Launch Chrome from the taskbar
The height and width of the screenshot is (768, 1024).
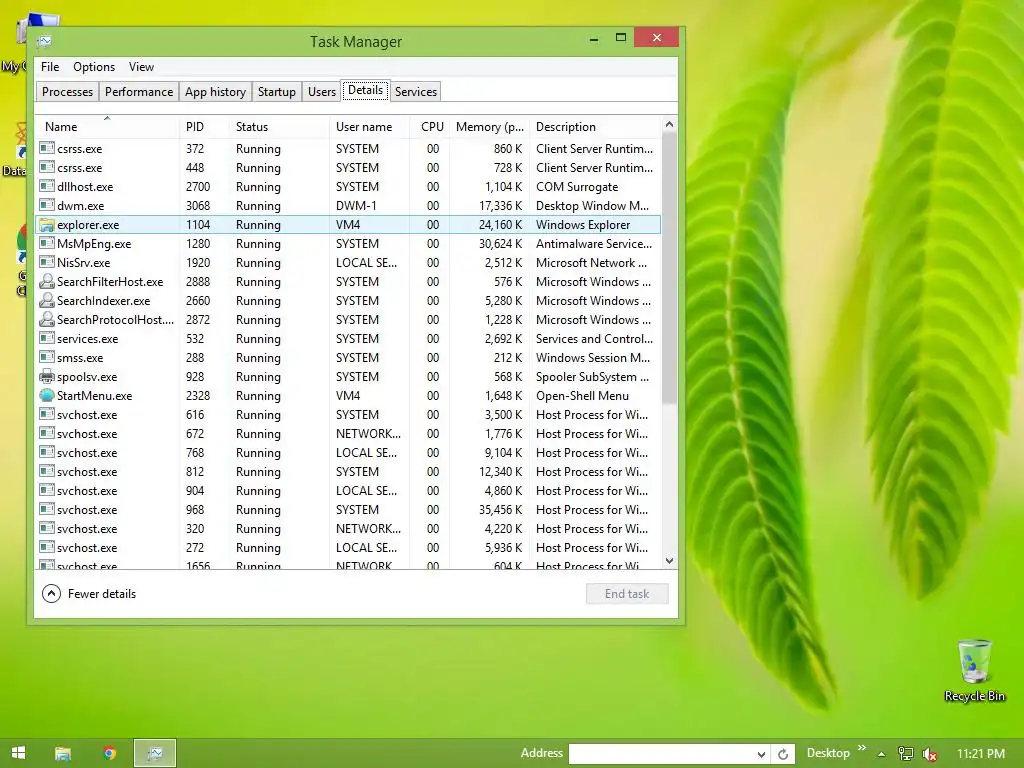(x=110, y=753)
